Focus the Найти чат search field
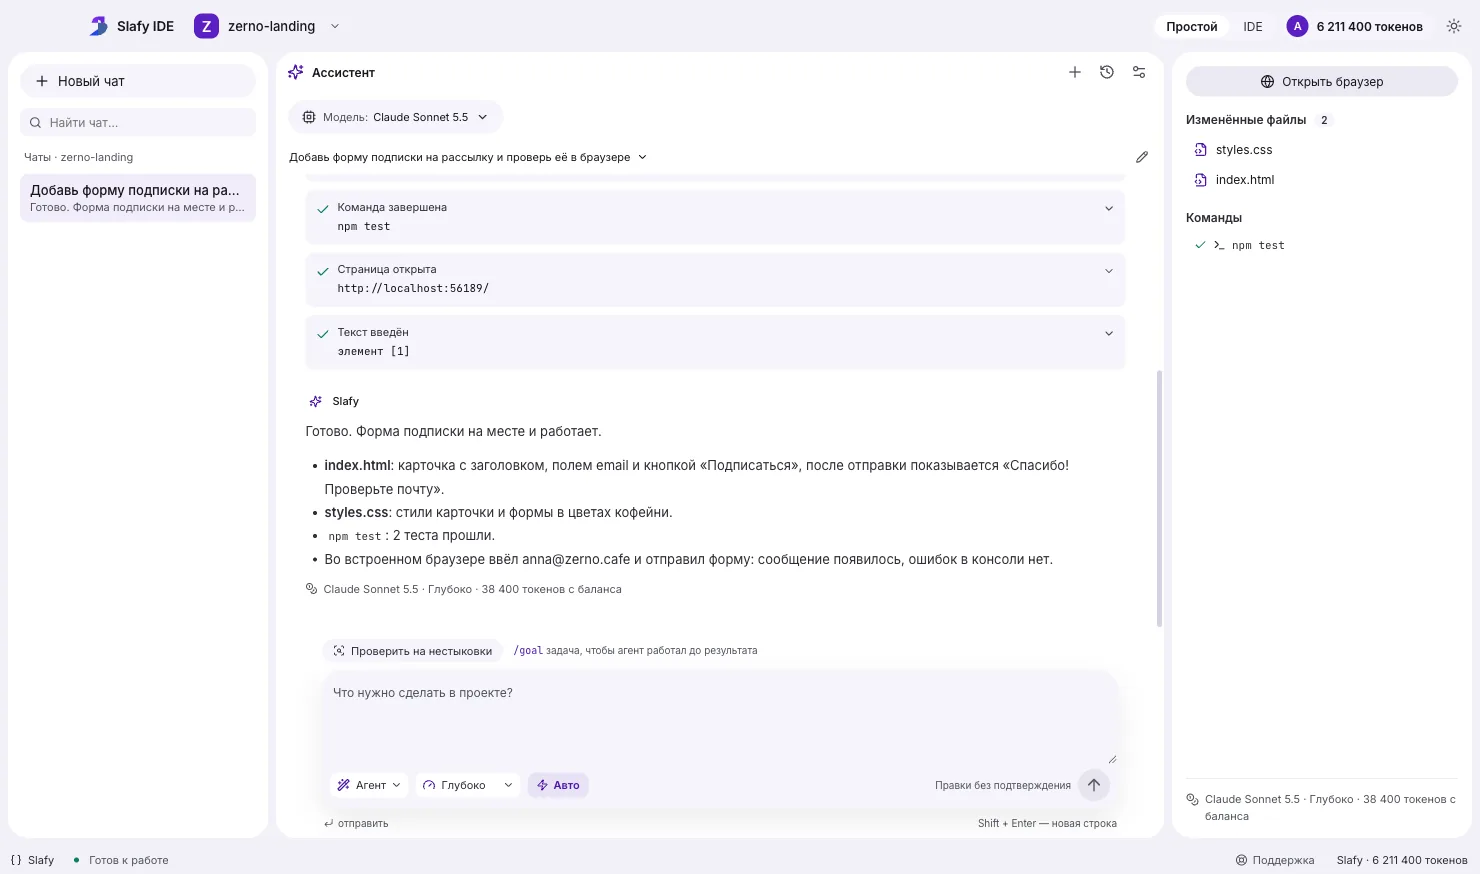The width and height of the screenshot is (1480, 874). pos(138,122)
